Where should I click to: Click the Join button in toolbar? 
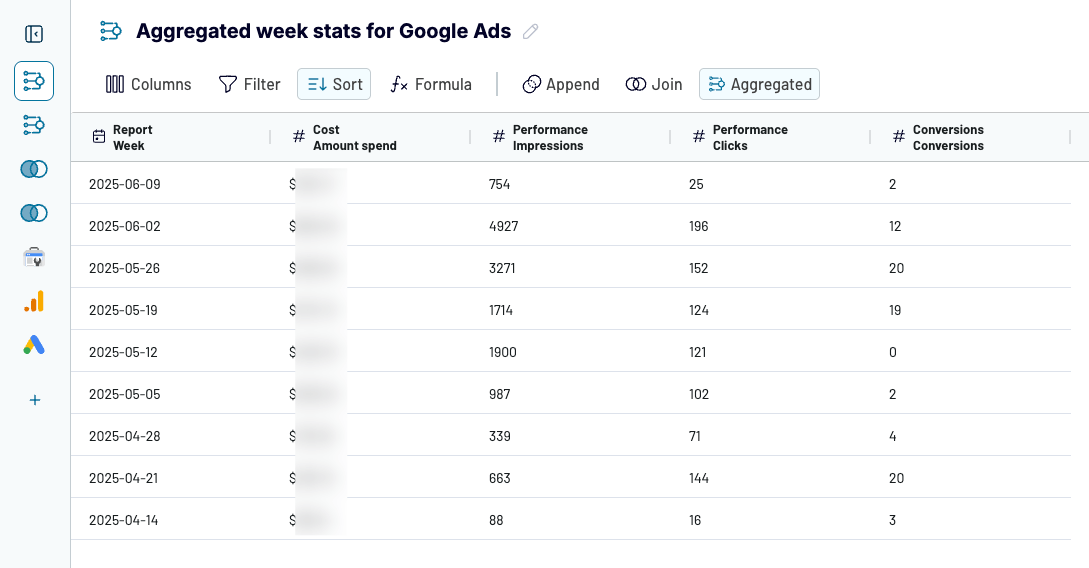654,85
